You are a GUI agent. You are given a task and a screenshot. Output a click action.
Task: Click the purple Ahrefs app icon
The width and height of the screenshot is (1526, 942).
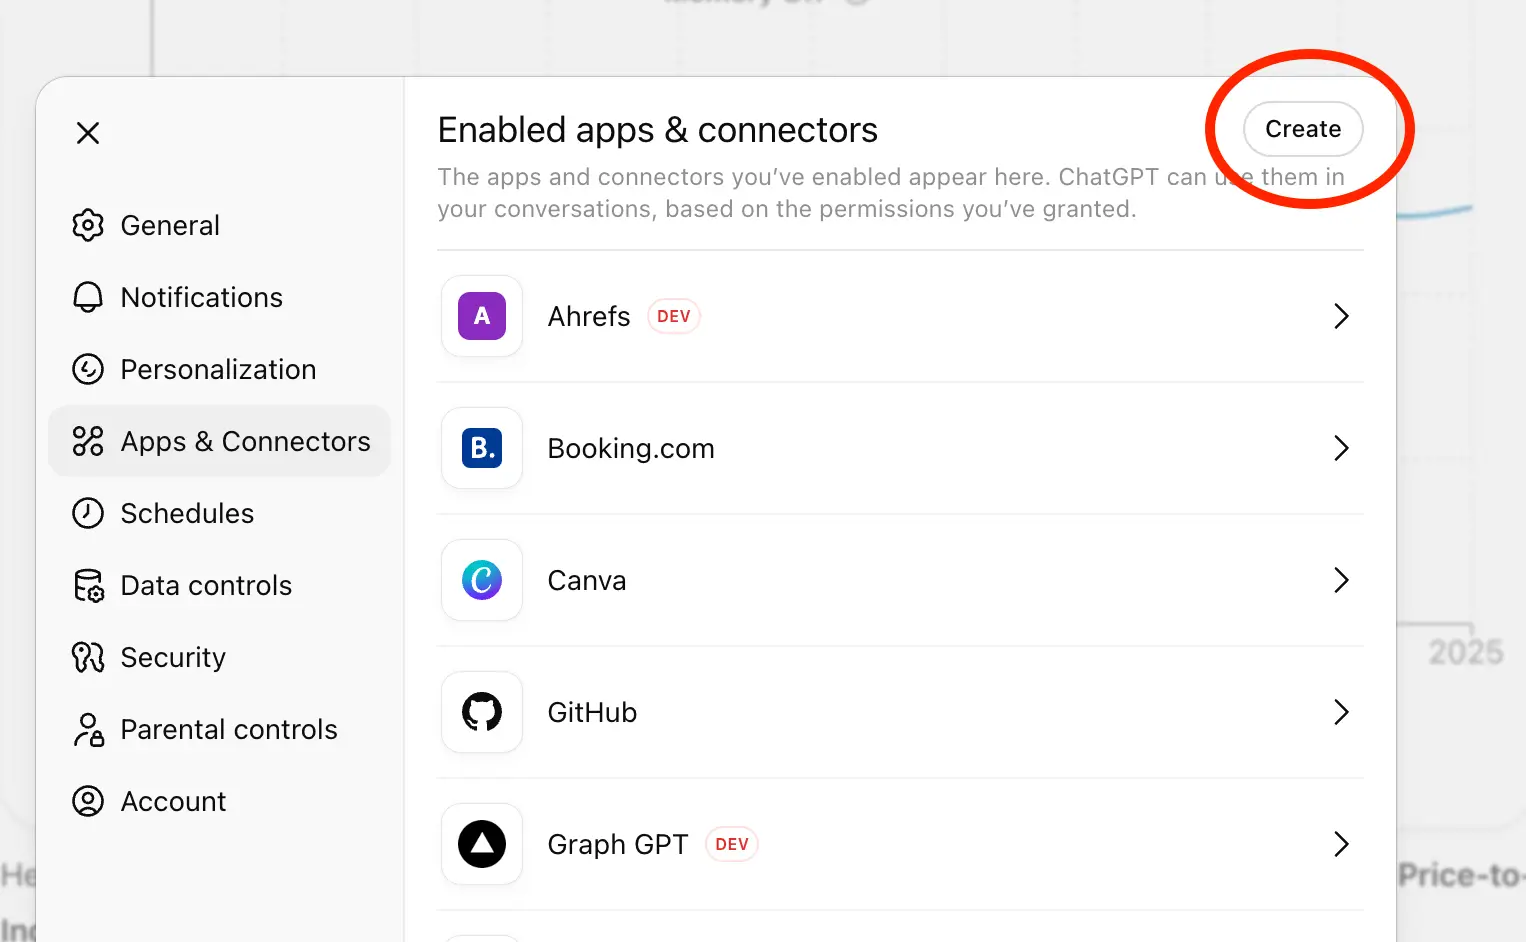coord(481,316)
